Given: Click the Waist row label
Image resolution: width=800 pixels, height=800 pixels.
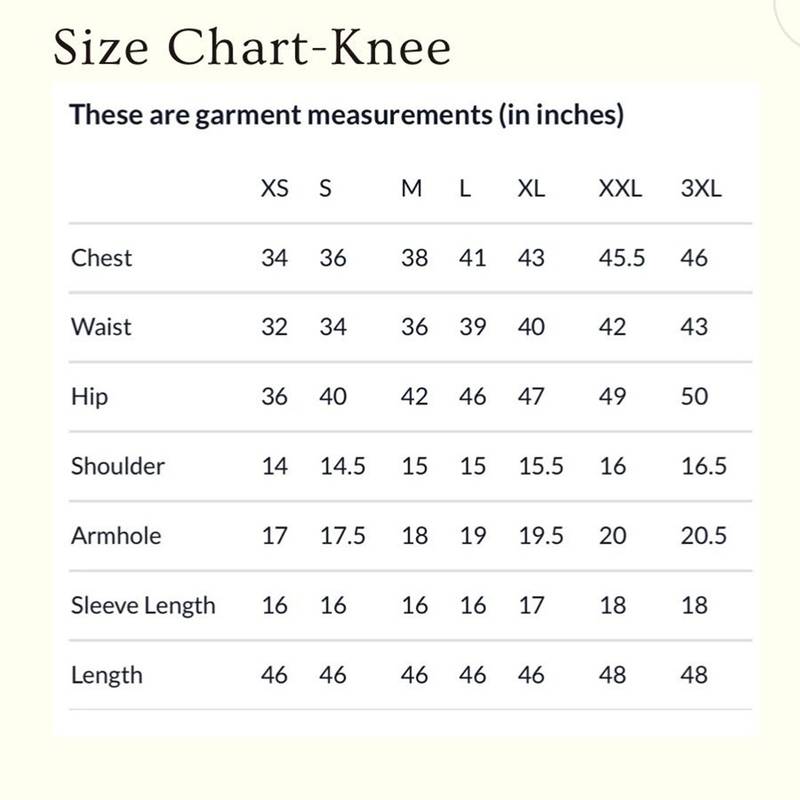Looking at the screenshot, I should pos(101,327).
